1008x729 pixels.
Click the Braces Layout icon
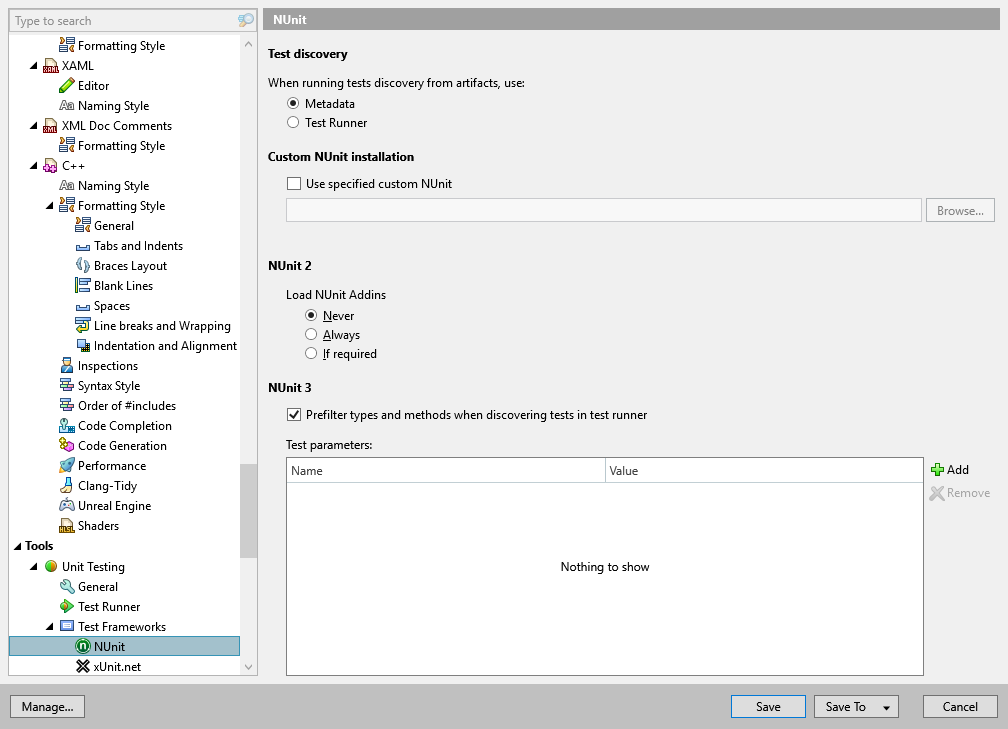pos(82,266)
